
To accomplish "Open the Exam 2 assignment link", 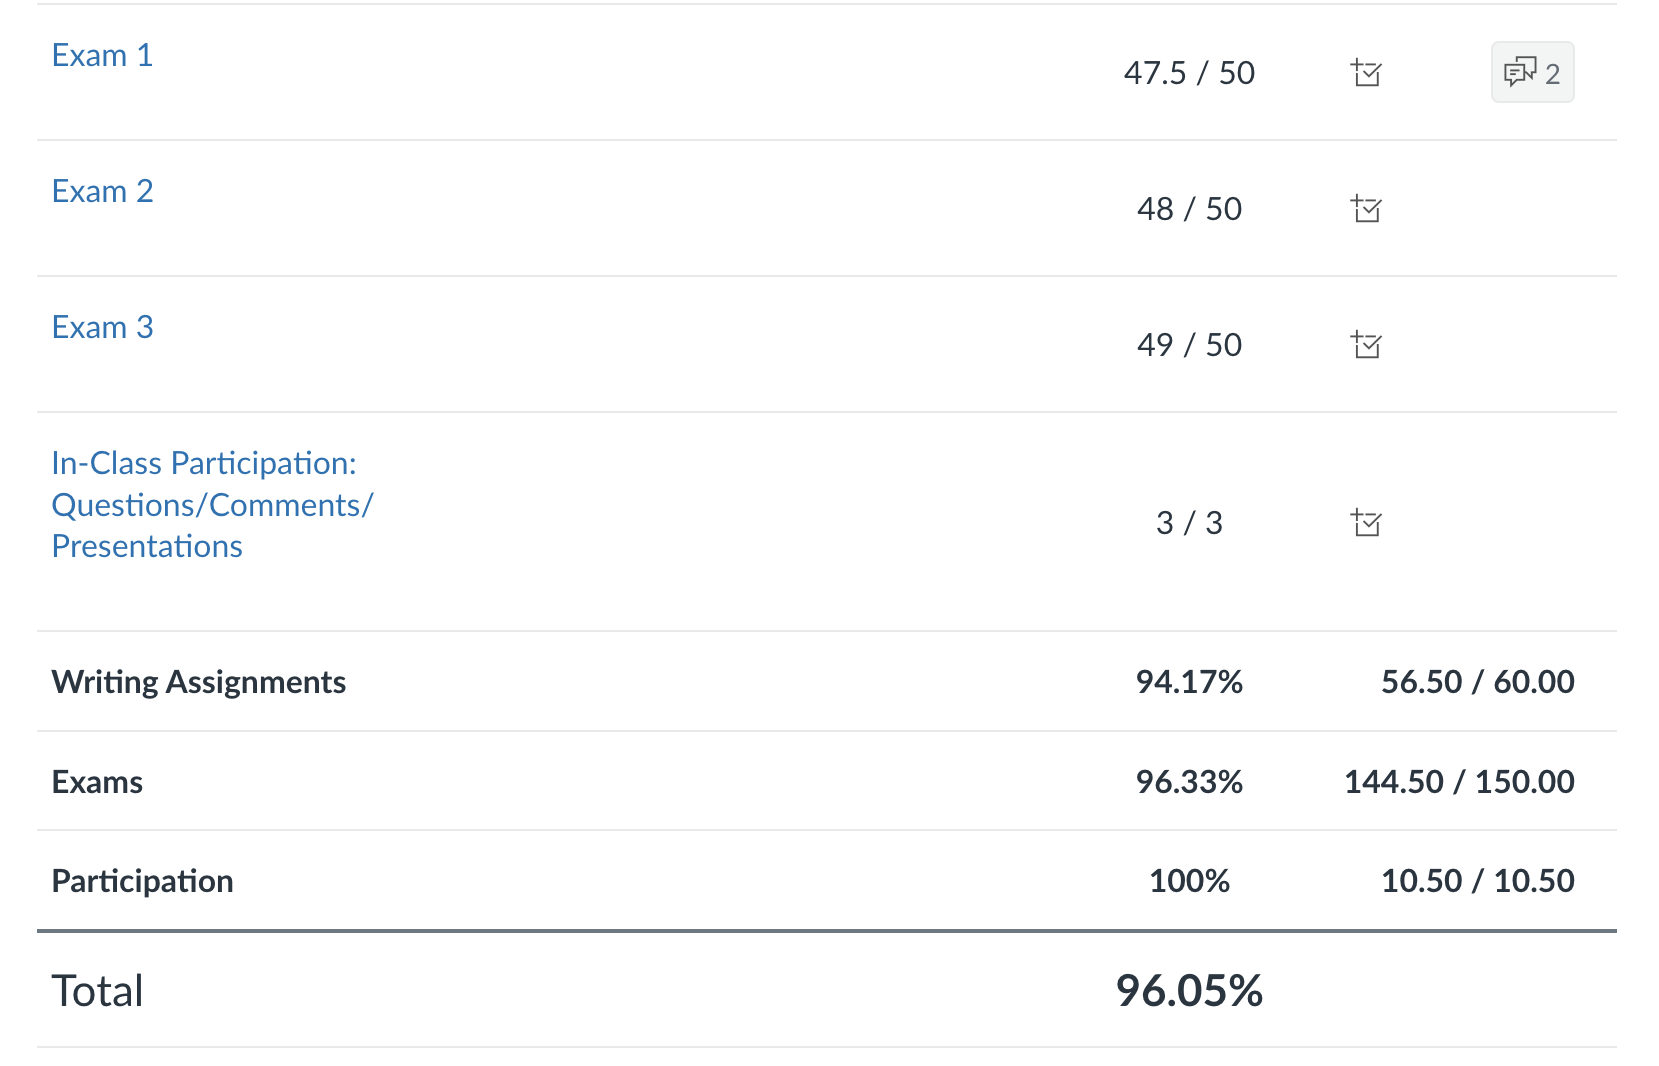I will (102, 191).
